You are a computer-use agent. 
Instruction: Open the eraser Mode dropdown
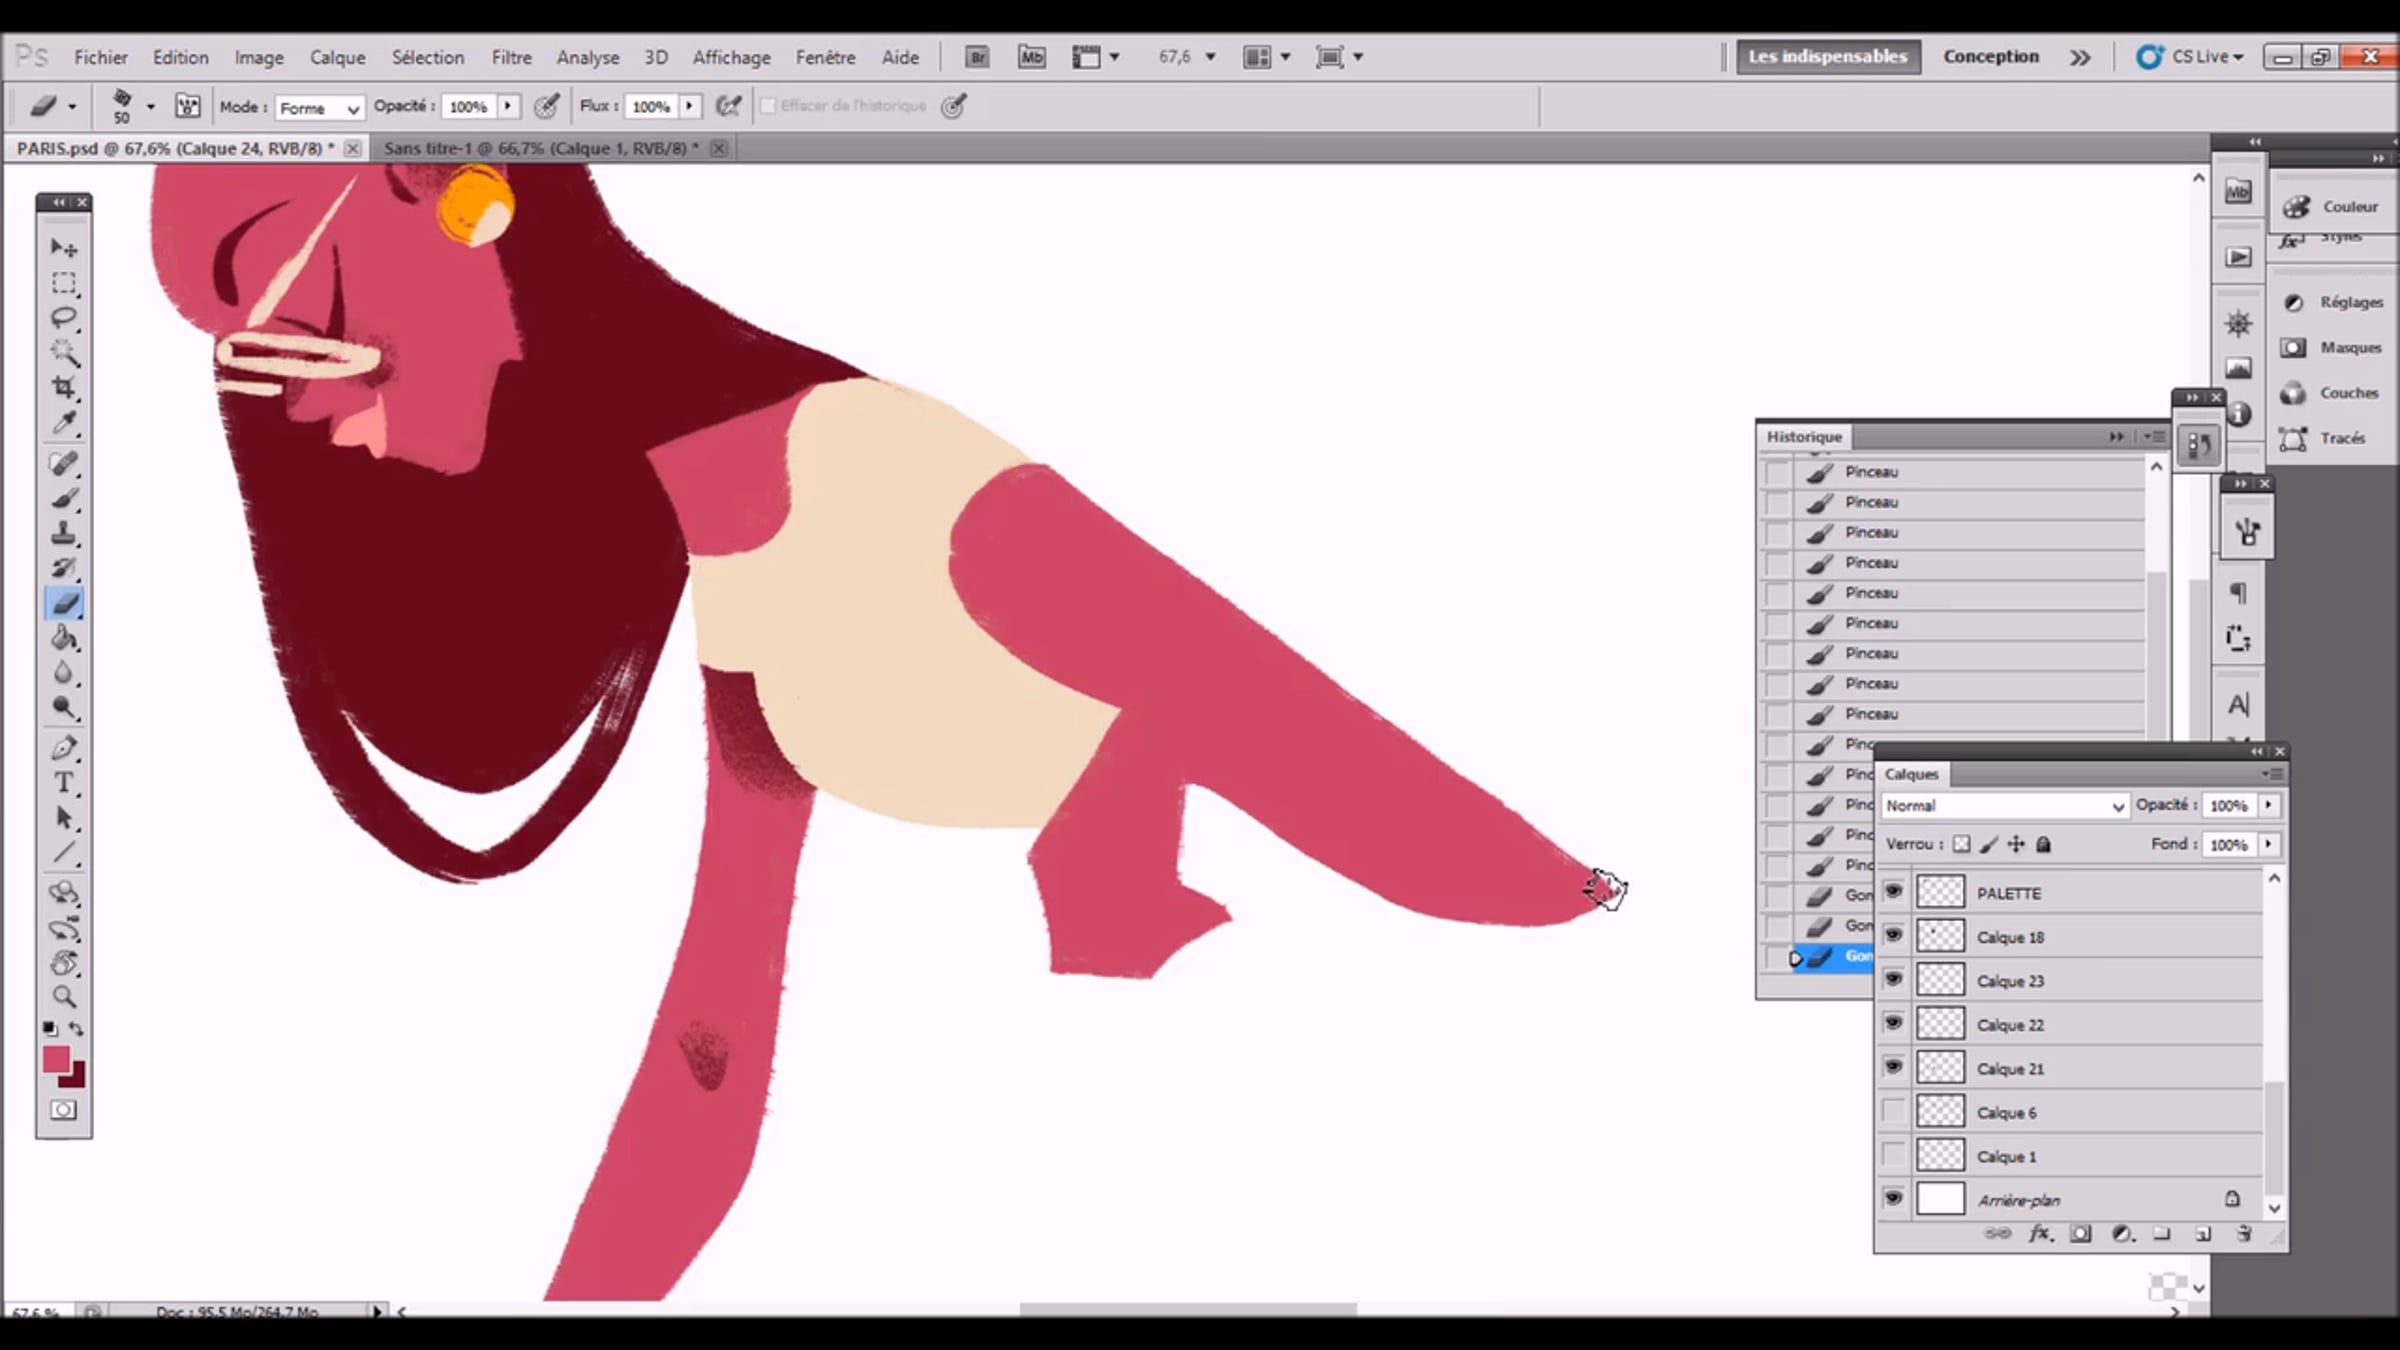[319, 107]
